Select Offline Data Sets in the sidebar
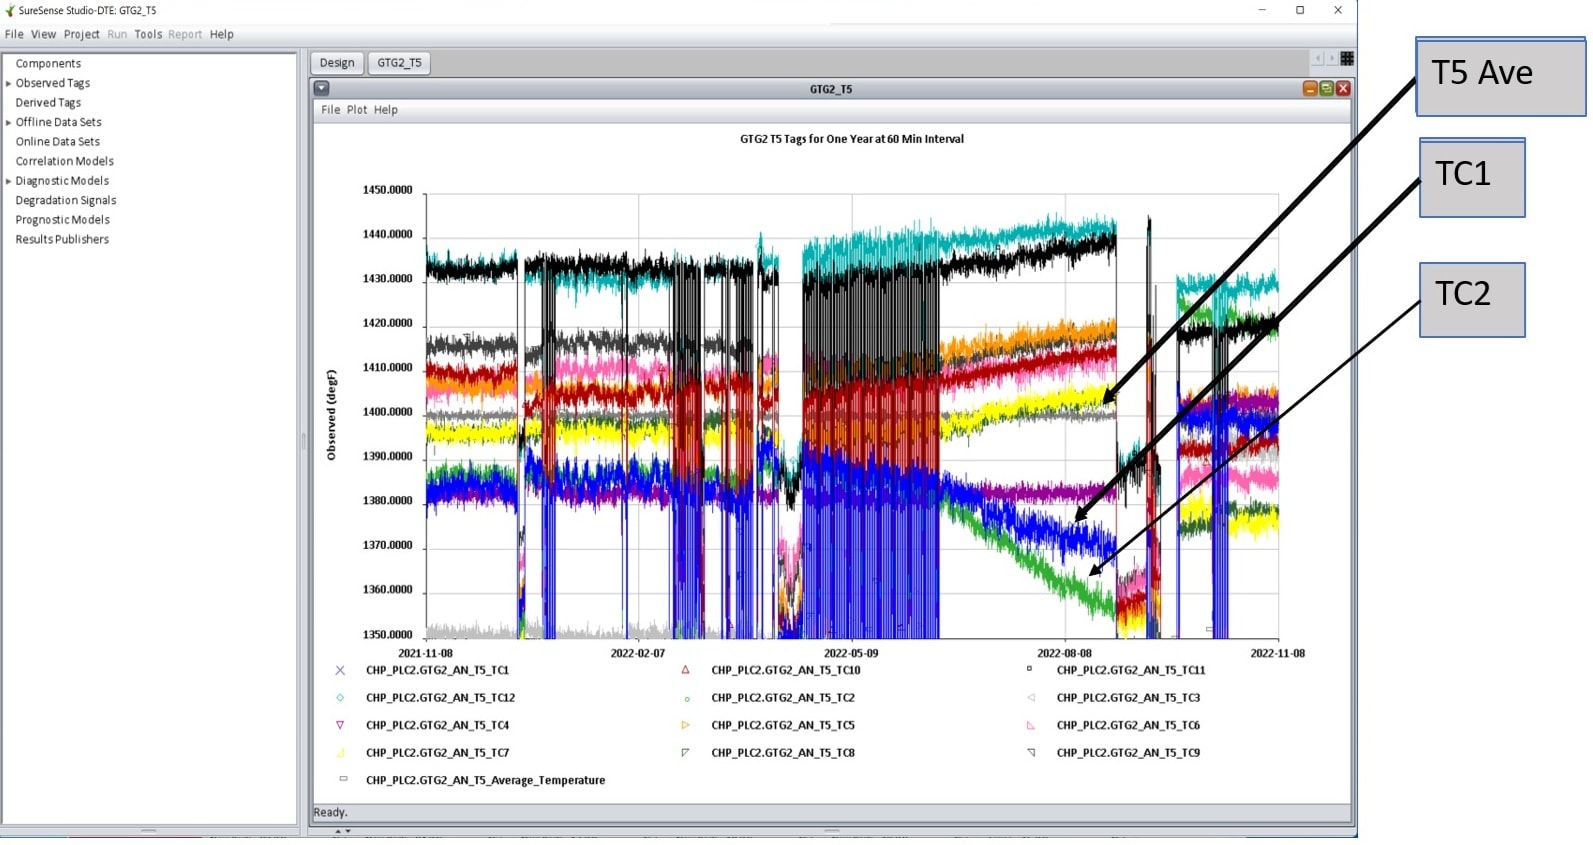The image size is (1593, 845). tap(58, 122)
